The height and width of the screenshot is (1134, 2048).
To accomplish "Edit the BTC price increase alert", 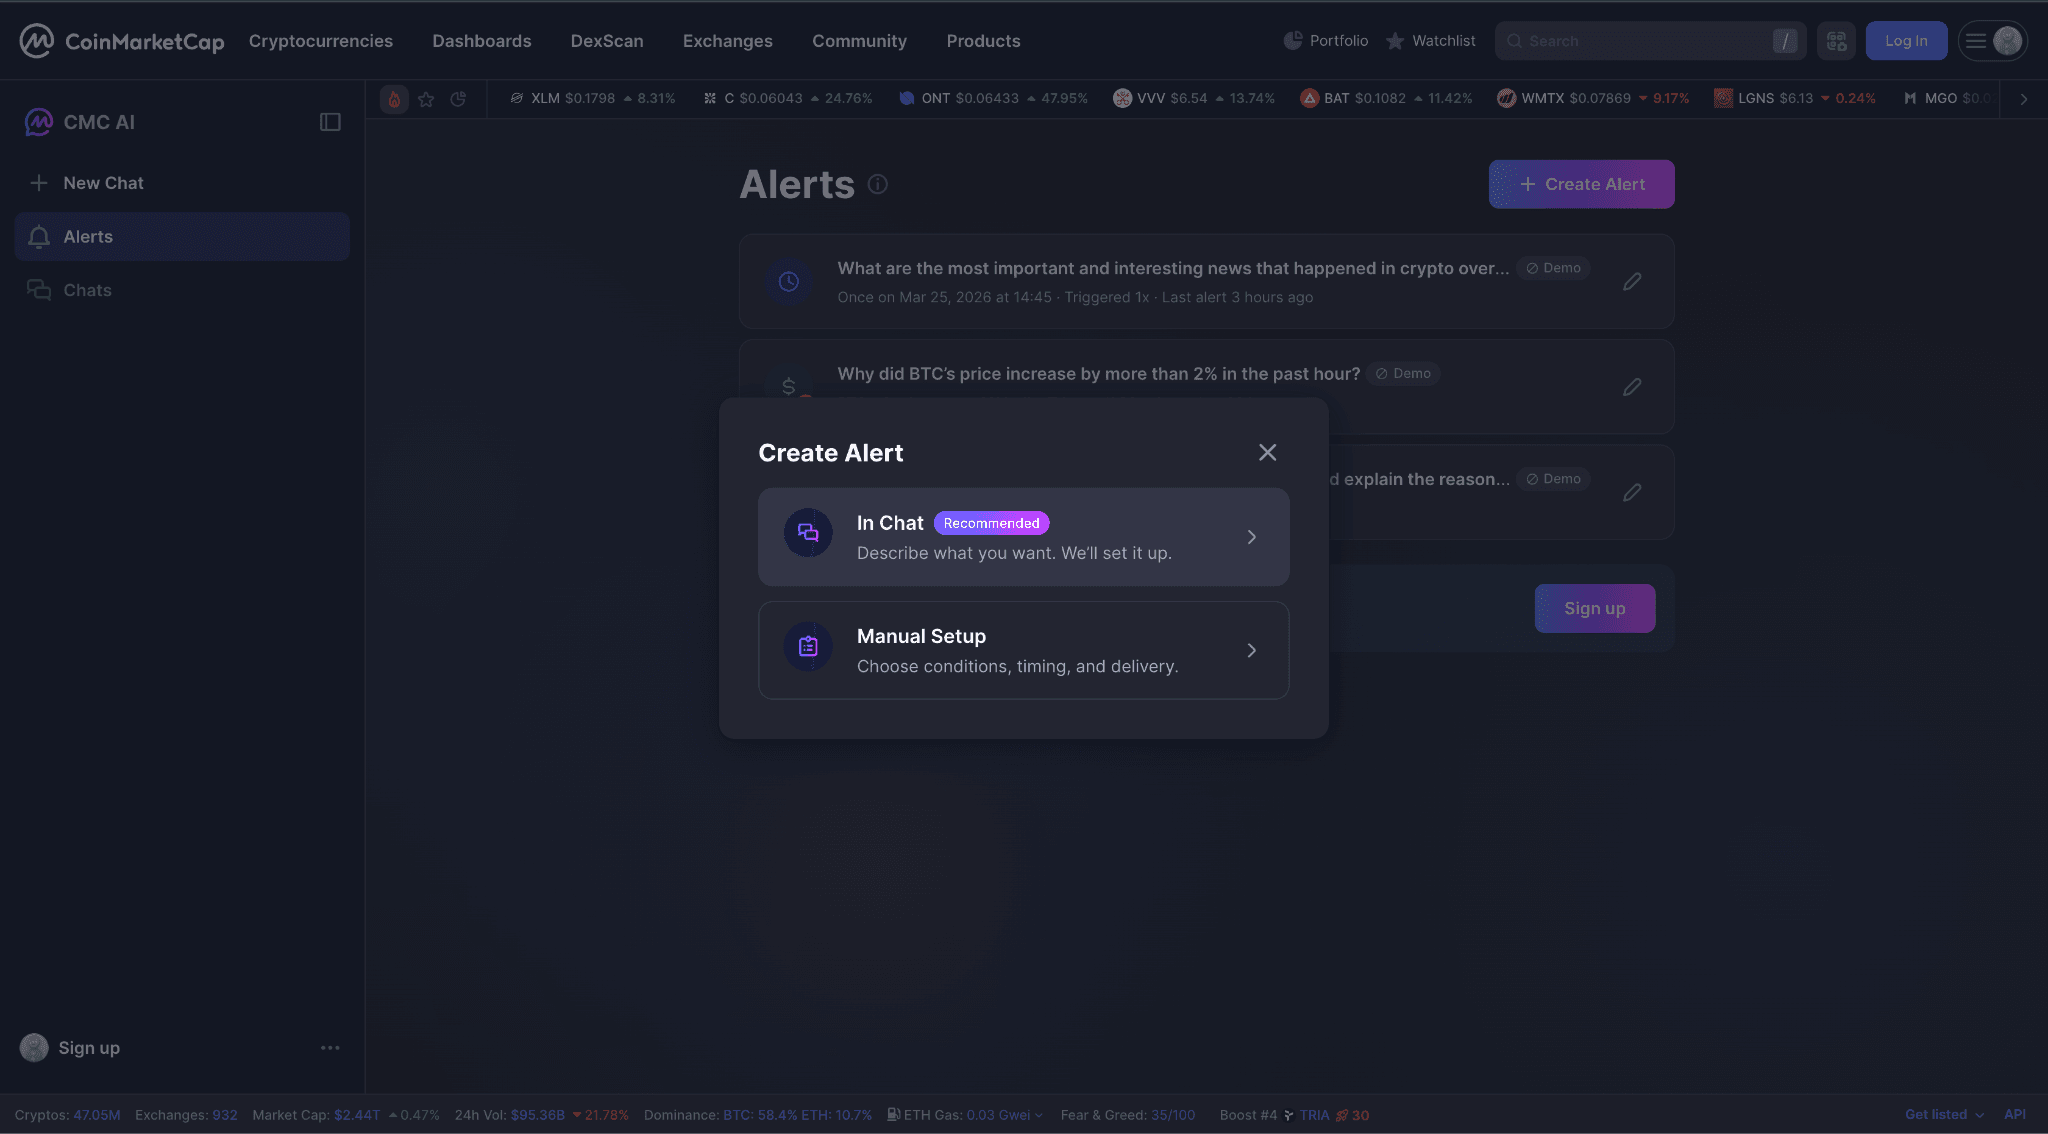I will pos(1632,386).
